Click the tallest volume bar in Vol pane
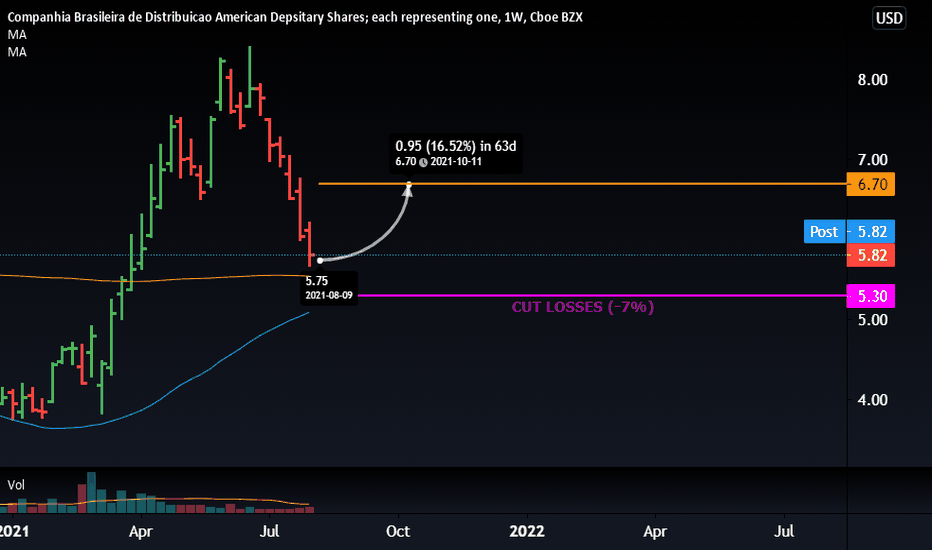Image resolution: width=932 pixels, height=550 pixels. coord(92,492)
